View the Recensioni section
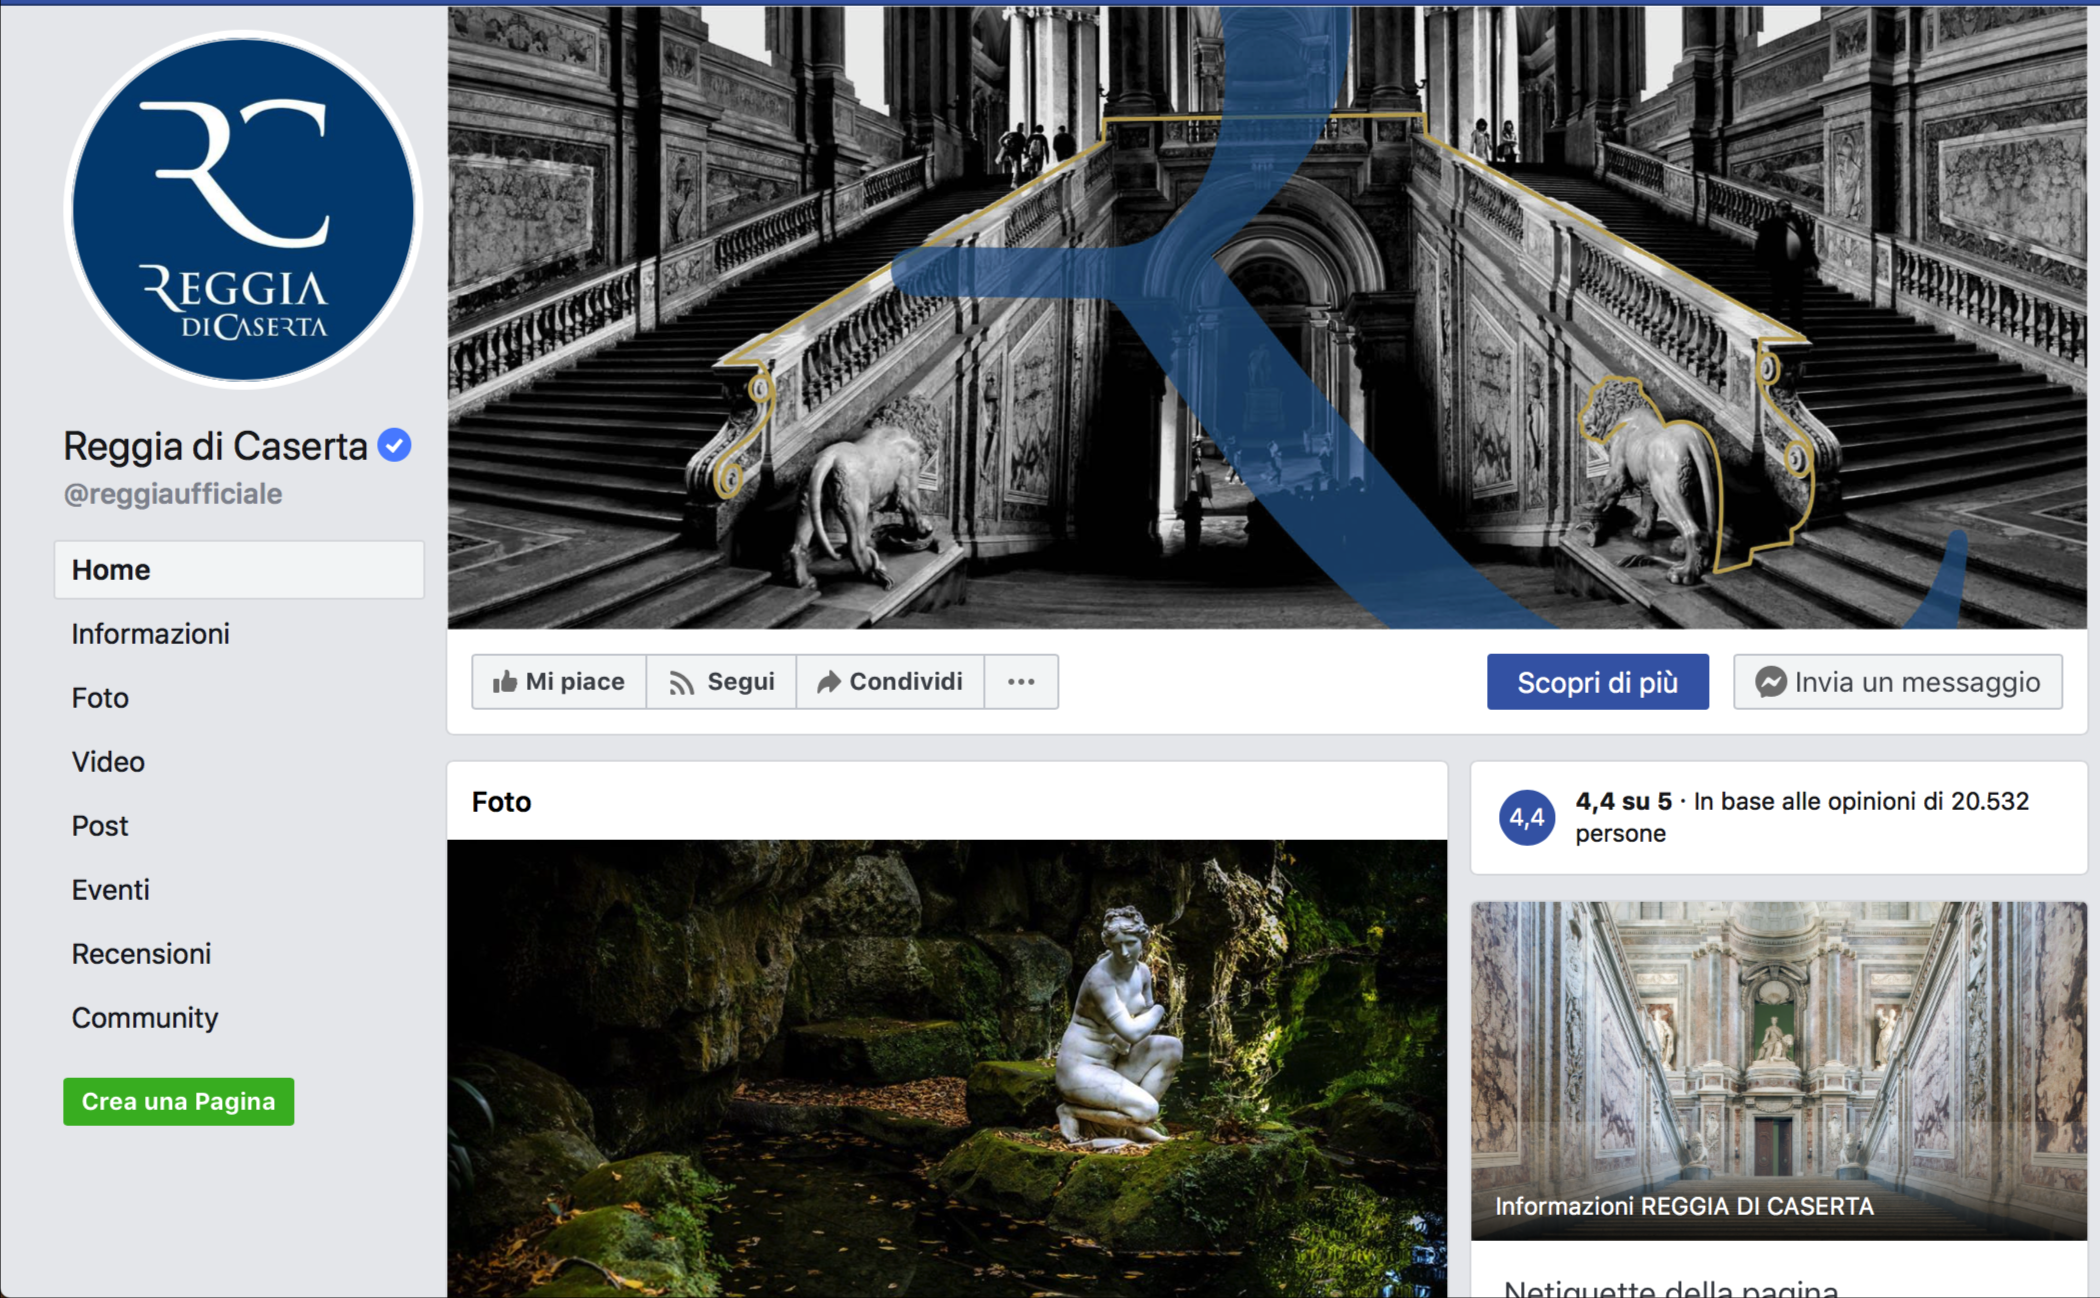This screenshot has width=2100, height=1298. 141,954
